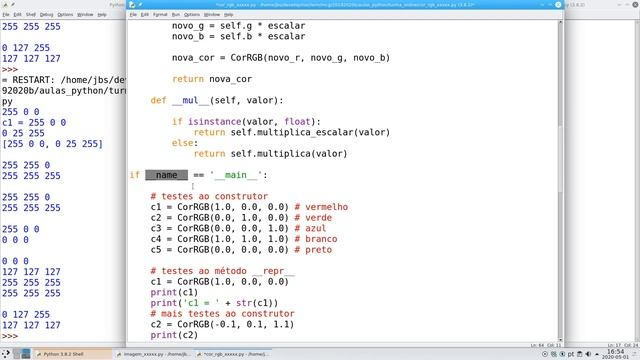Open the volume control in system tray
This screenshot has height=360, width=640.
click(588, 354)
